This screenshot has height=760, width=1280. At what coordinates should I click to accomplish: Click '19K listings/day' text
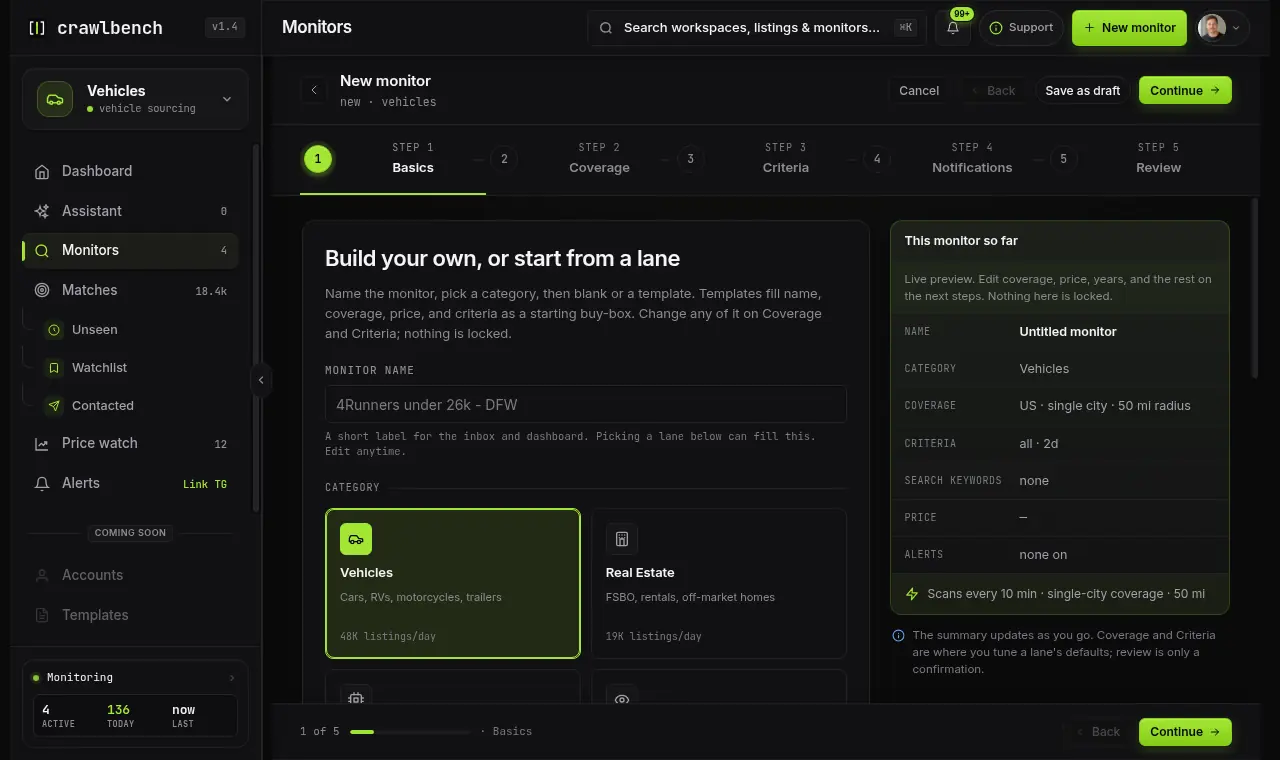click(x=654, y=637)
